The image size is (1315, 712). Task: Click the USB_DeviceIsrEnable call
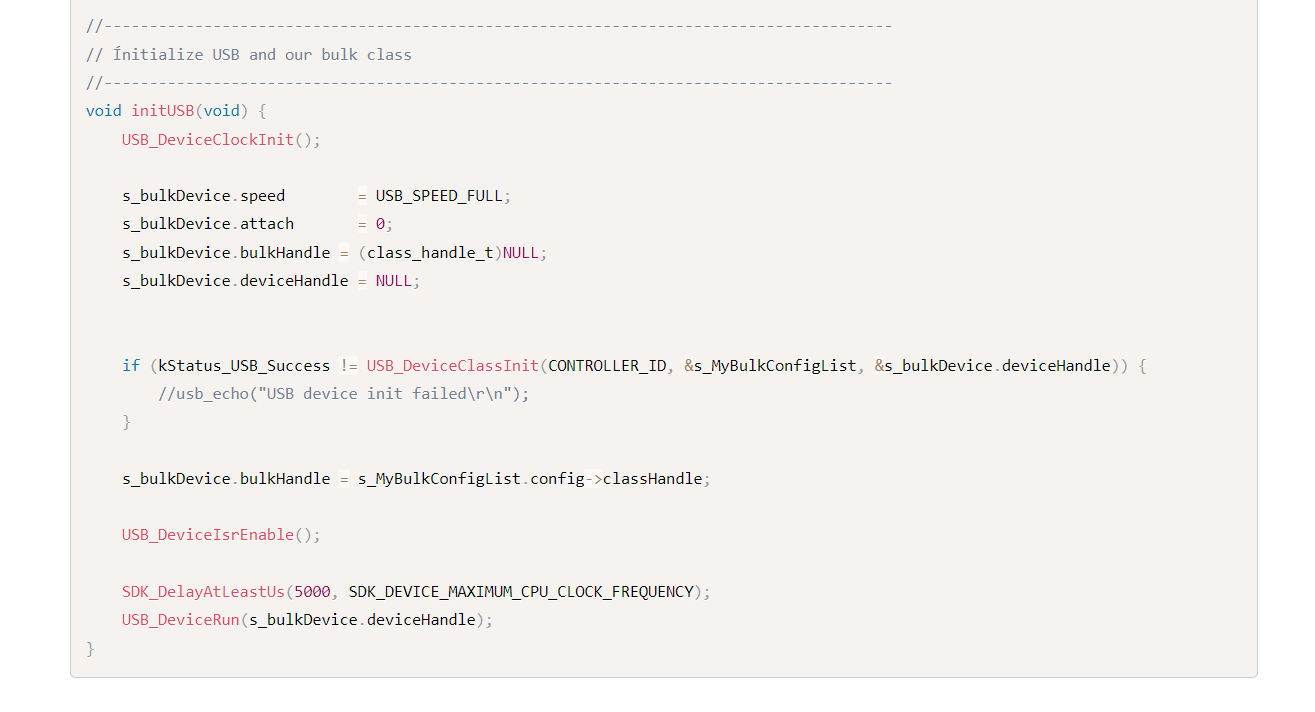(x=208, y=535)
